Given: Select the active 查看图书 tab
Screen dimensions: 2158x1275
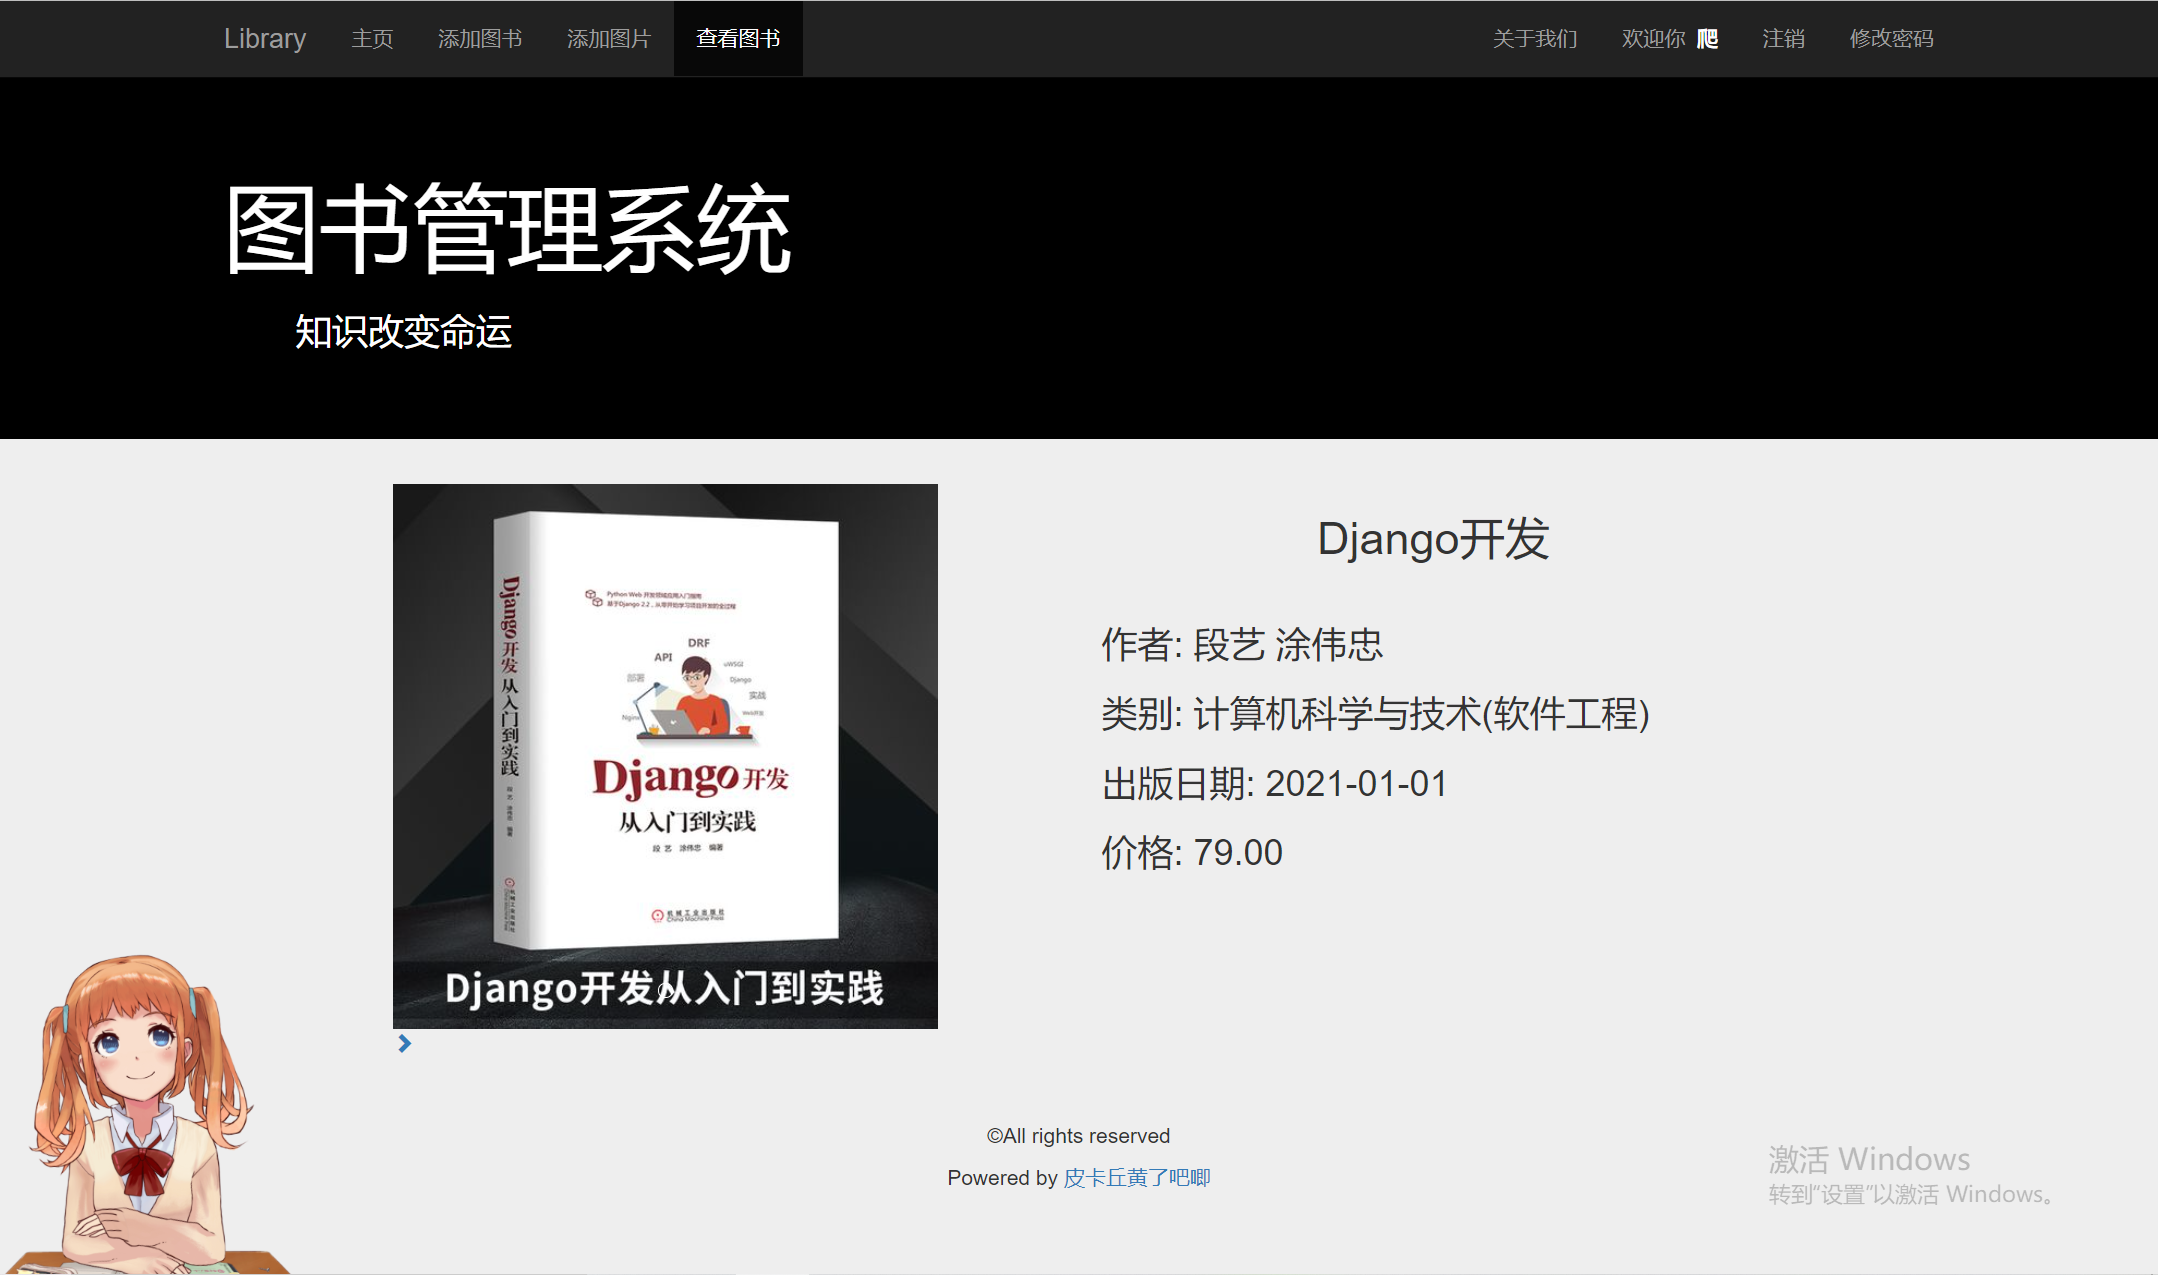Looking at the screenshot, I should [738, 39].
